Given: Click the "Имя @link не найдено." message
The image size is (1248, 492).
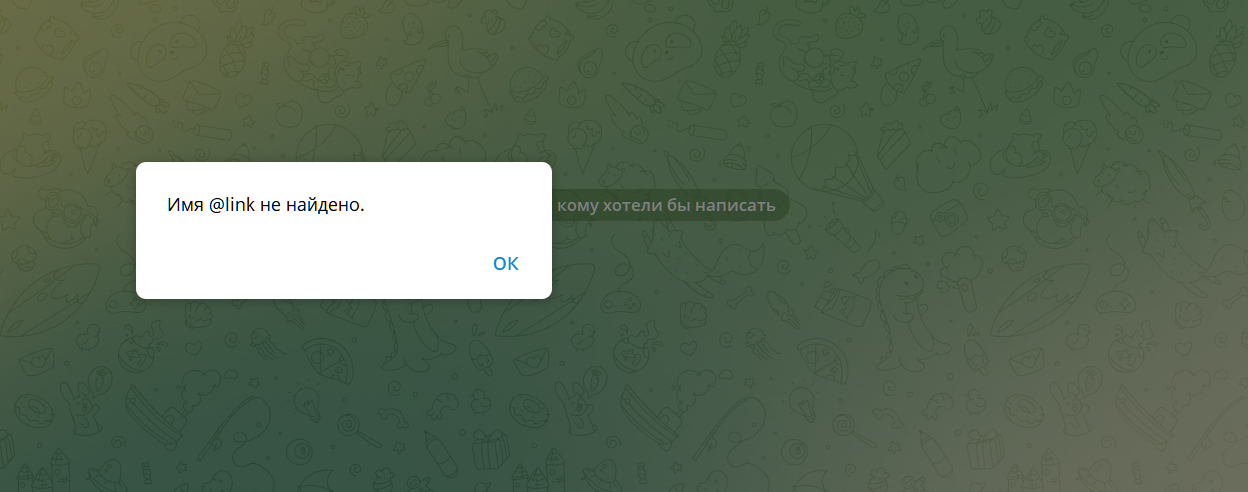Looking at the screenshot, I should point(265,206).
